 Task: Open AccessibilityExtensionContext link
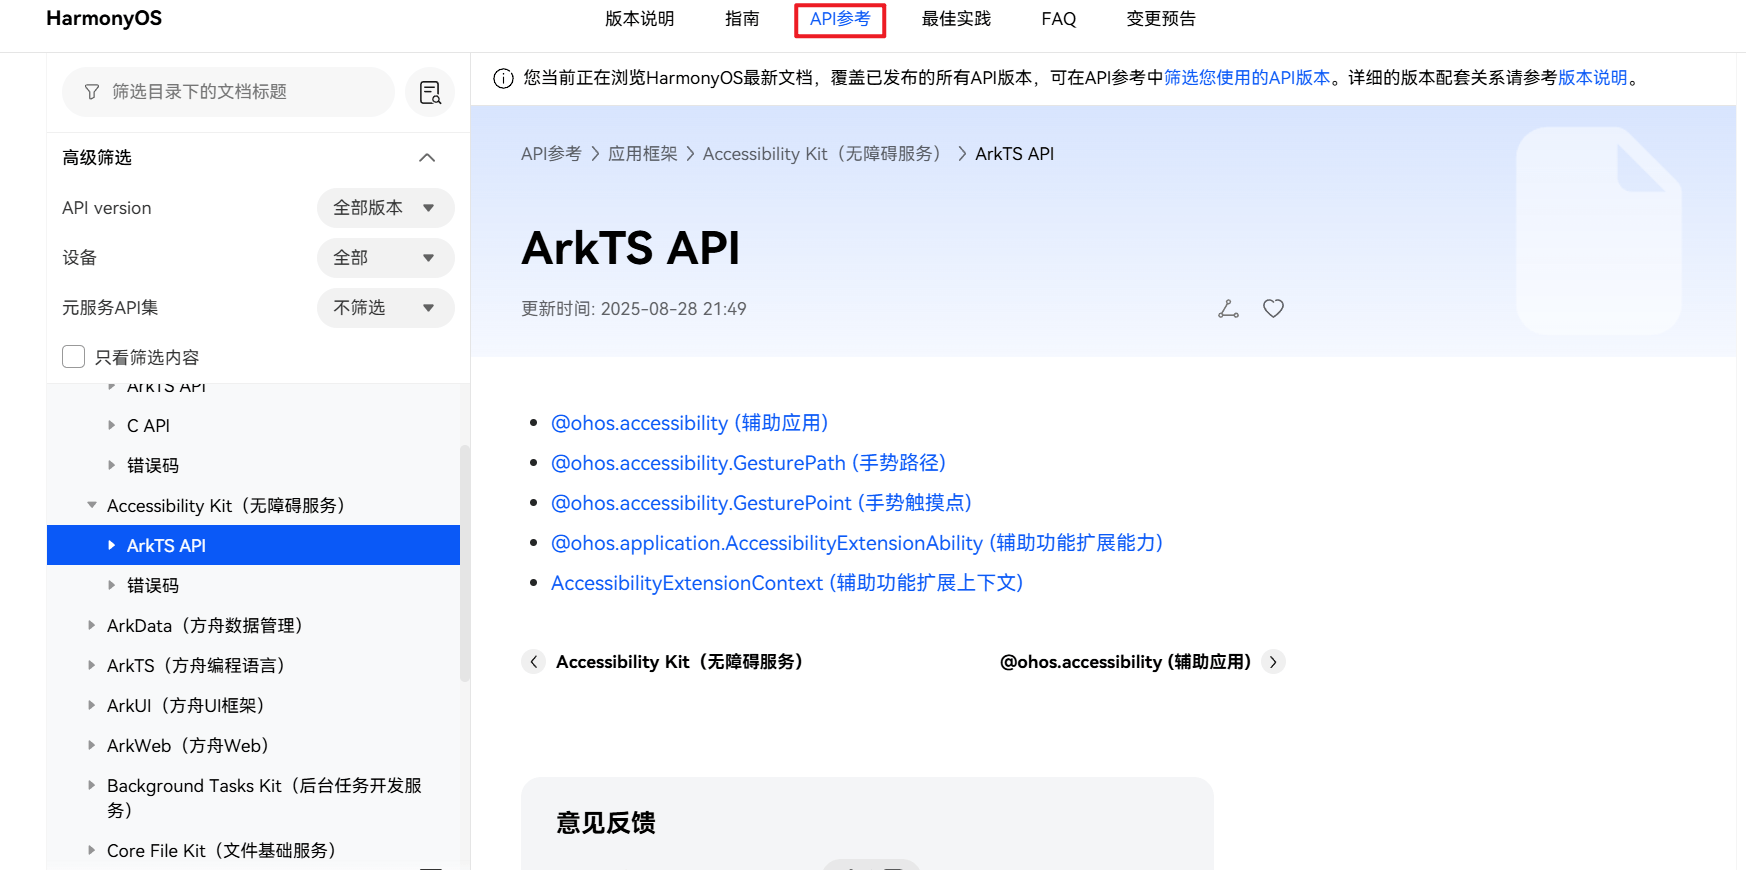click(787, 583)
